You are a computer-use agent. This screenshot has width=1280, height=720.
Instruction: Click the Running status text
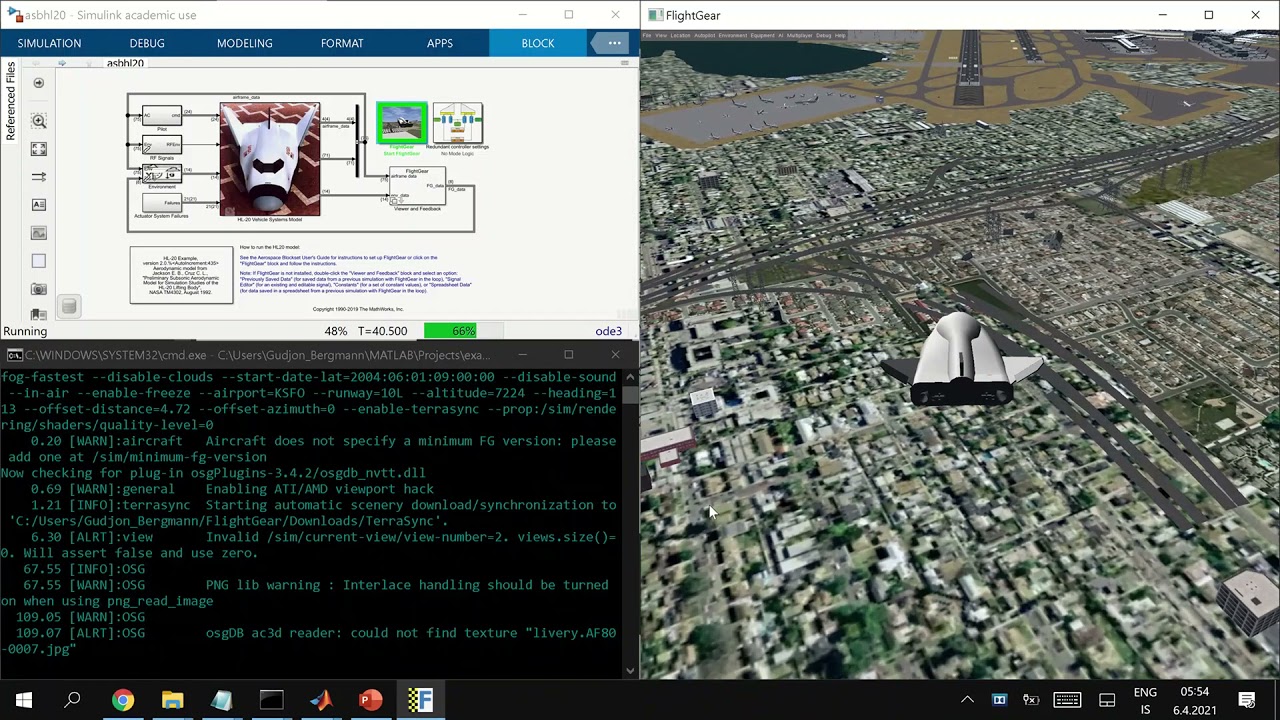pyautogui.click(x=25, y=331)
